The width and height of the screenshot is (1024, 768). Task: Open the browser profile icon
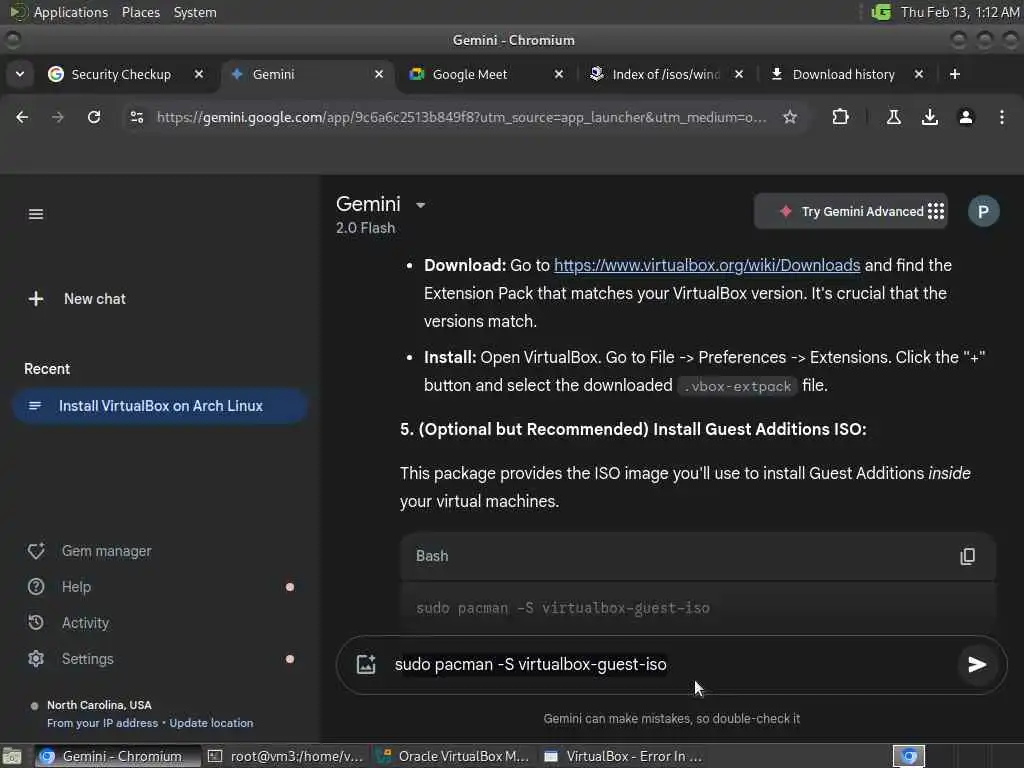(x=966, y=118)
